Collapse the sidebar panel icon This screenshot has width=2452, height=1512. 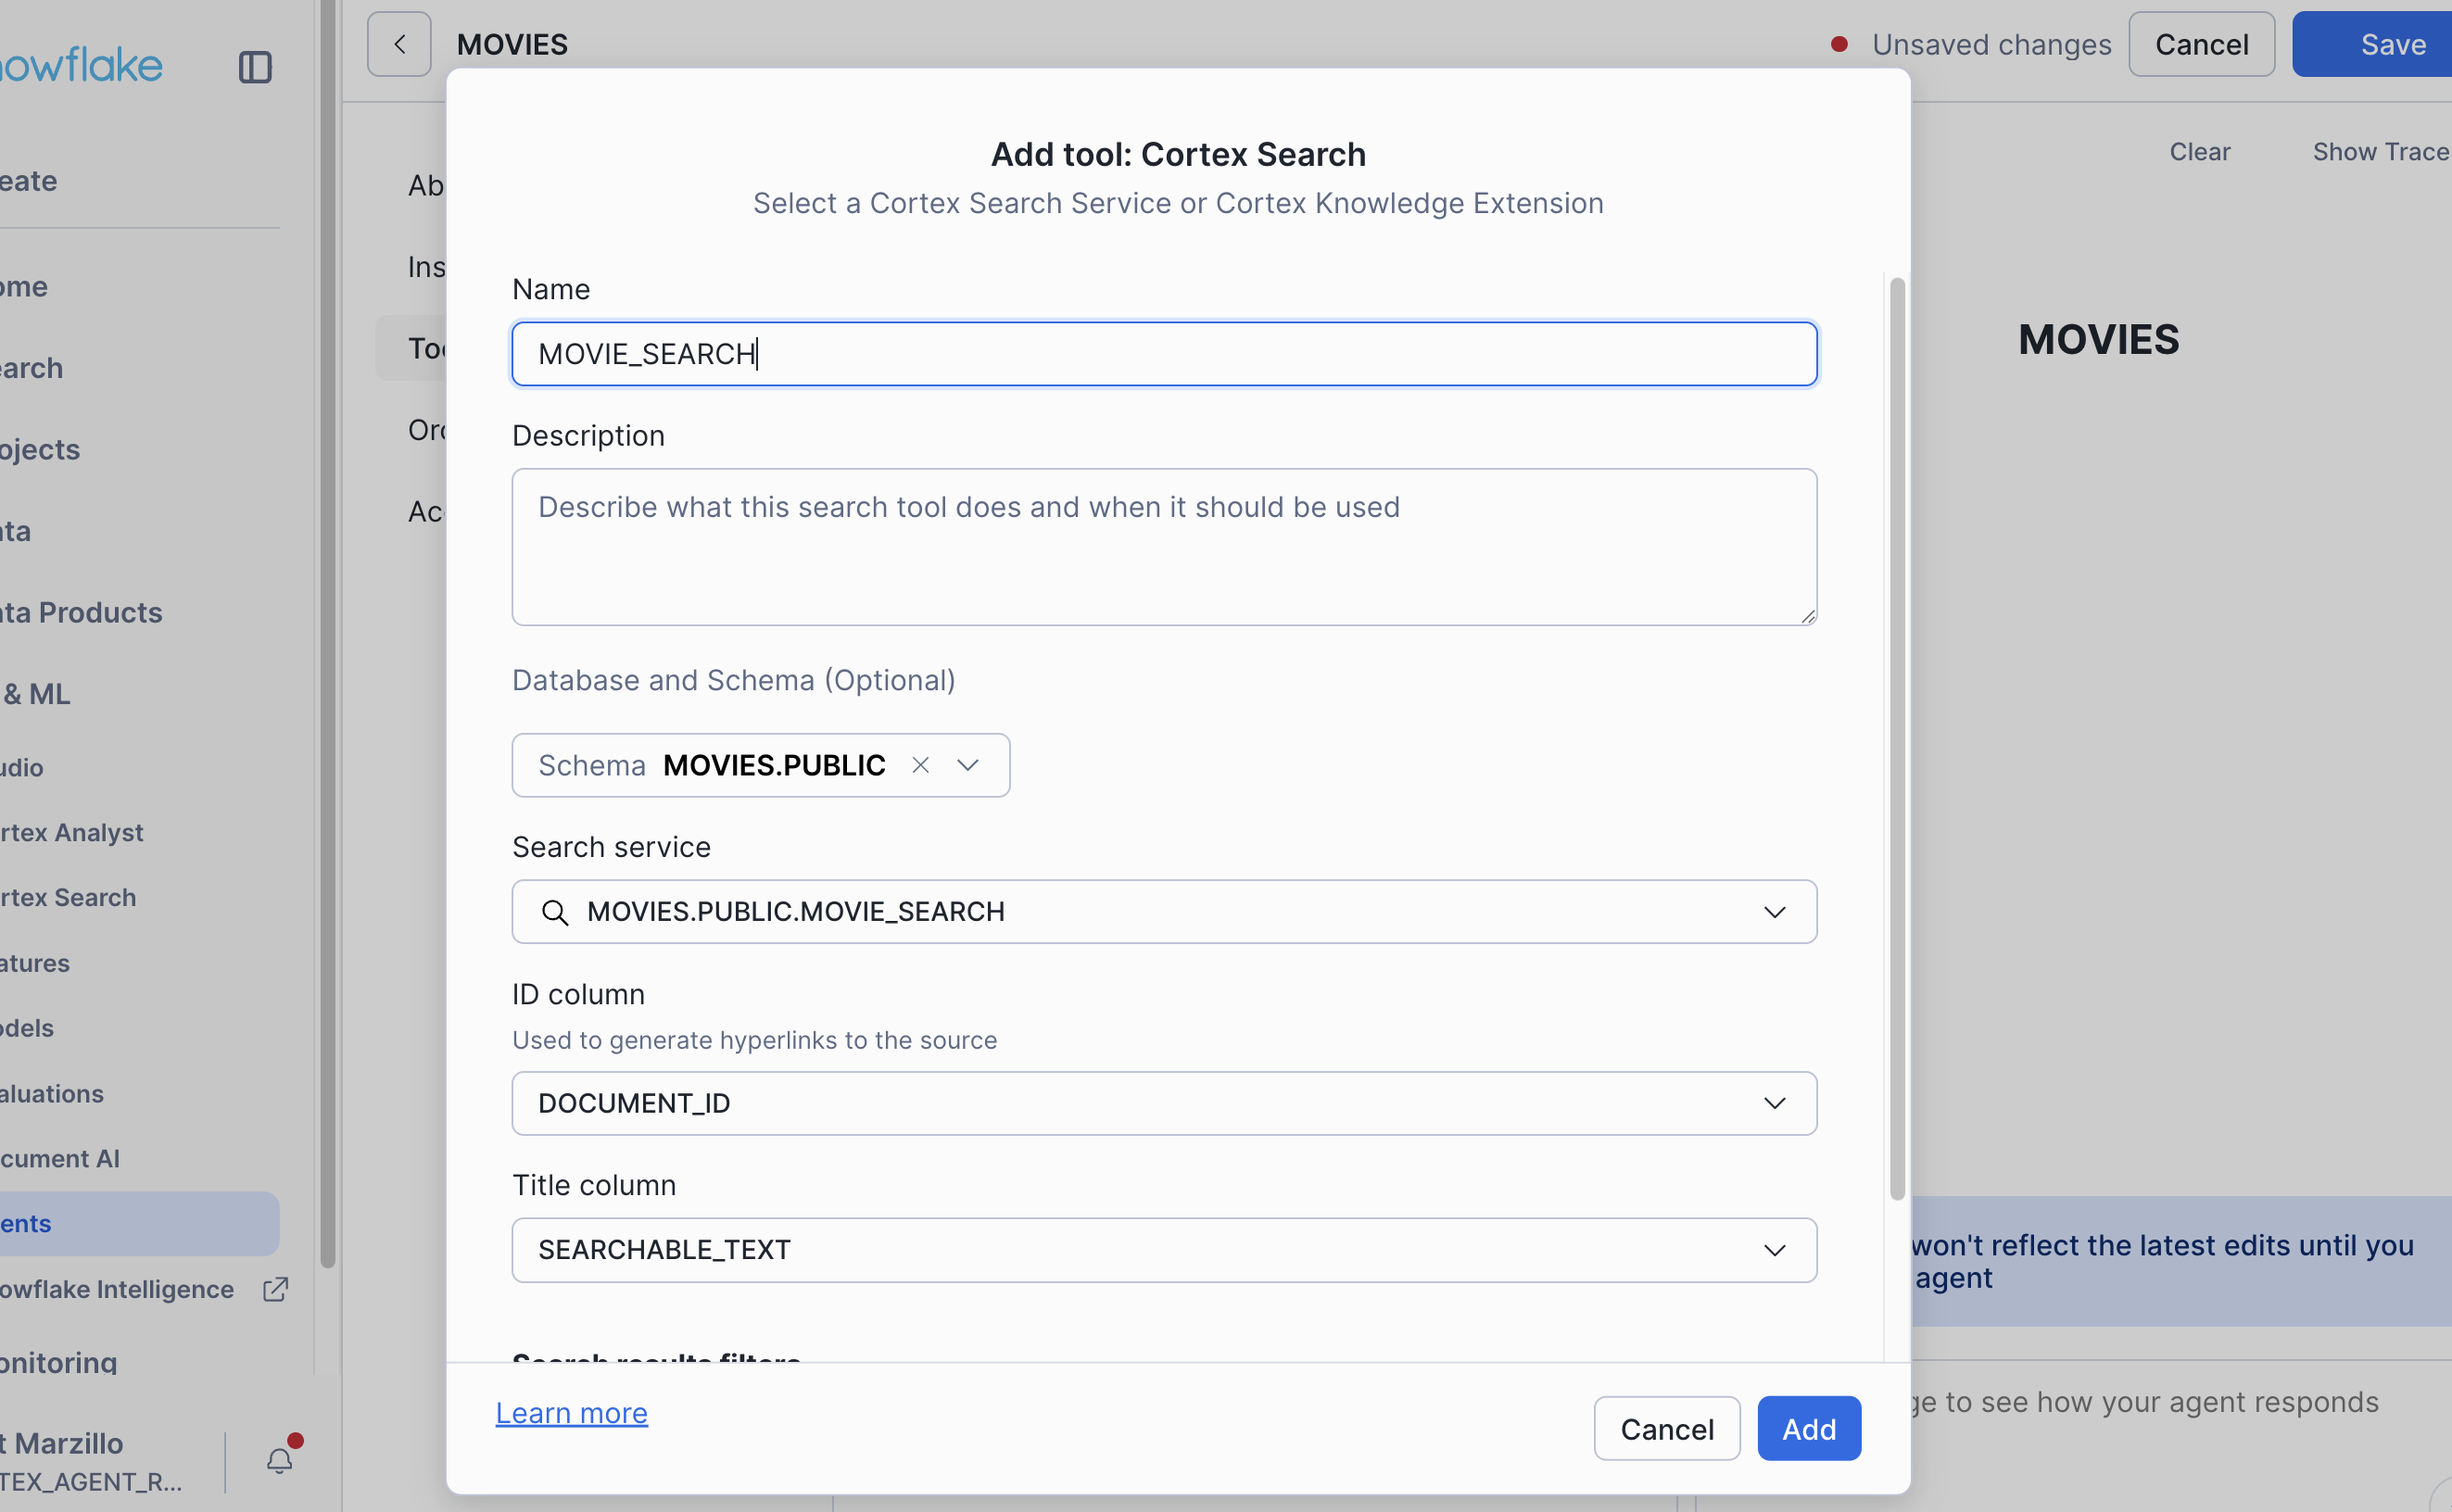click(x=255, y=67)
